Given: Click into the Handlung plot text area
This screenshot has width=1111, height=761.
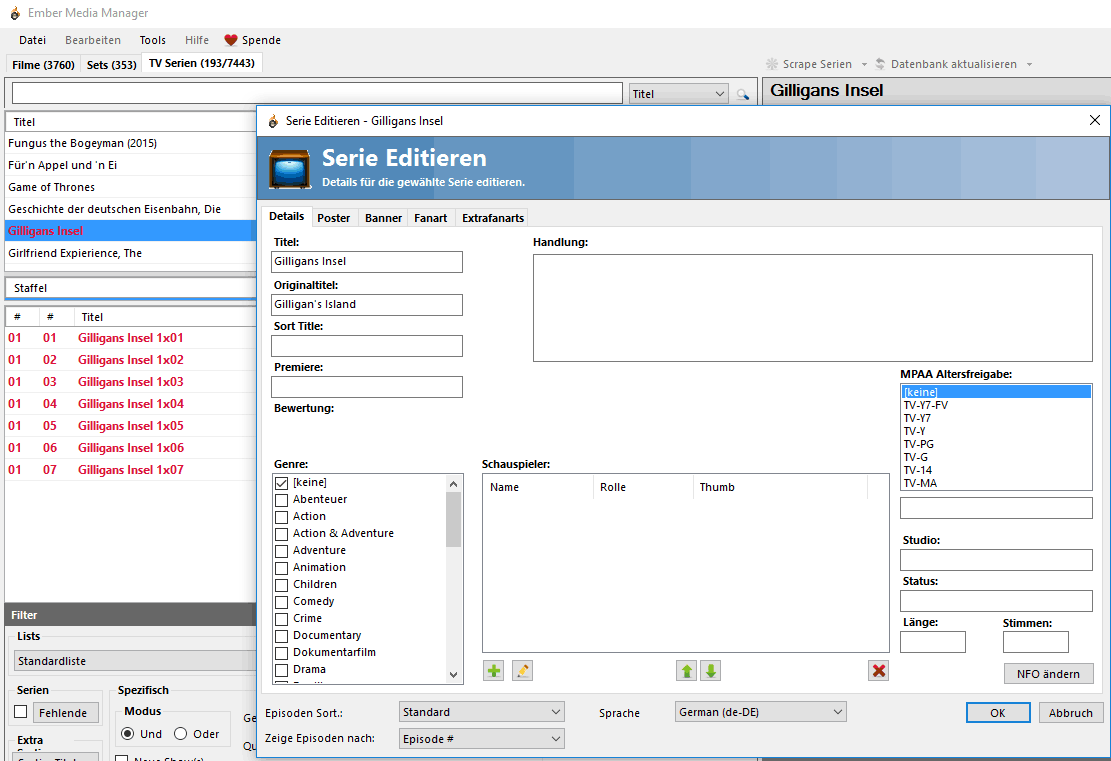Looking at the screenshot, I should (x=813, y=308).
